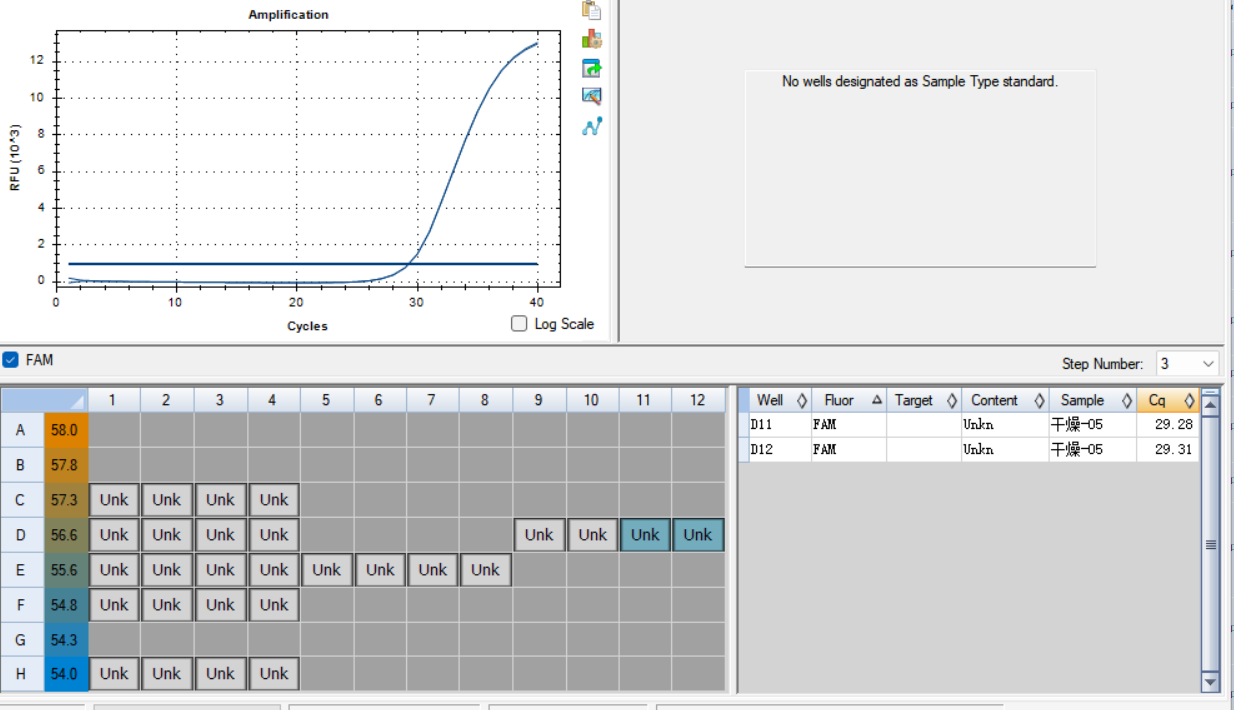The image size is (1234, 710).
Task: Click the sort diamond on Cq column
Action: (1189, 400)
